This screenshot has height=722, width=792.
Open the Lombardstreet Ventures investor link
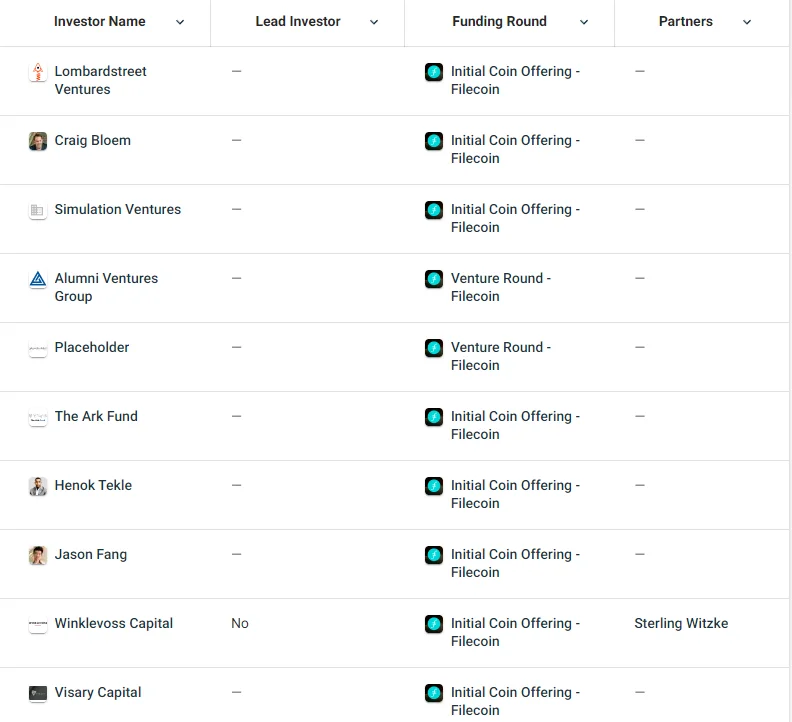click(x=101, y=80)
